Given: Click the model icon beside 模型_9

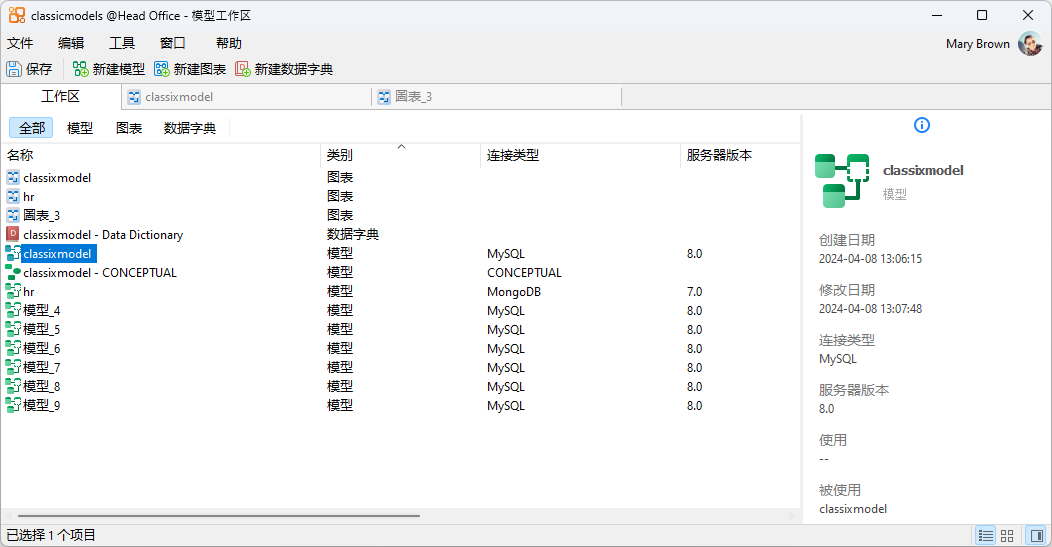Looking at the screenshot, I should click(x=13, y=405).
